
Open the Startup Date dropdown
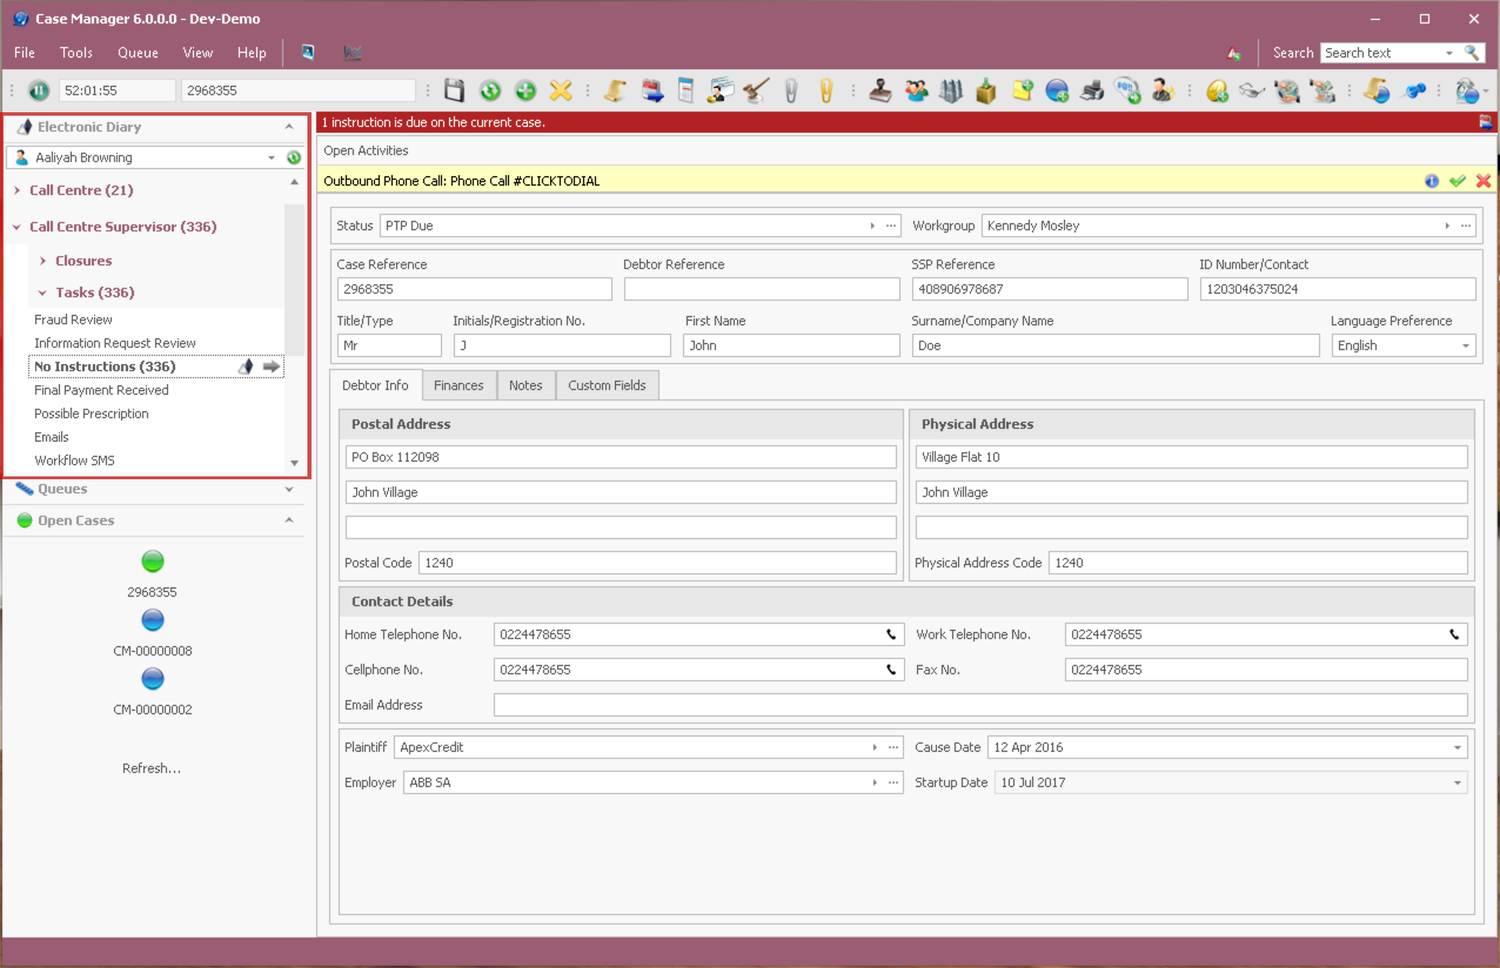pyautogui.click(x=1457, y=783)
